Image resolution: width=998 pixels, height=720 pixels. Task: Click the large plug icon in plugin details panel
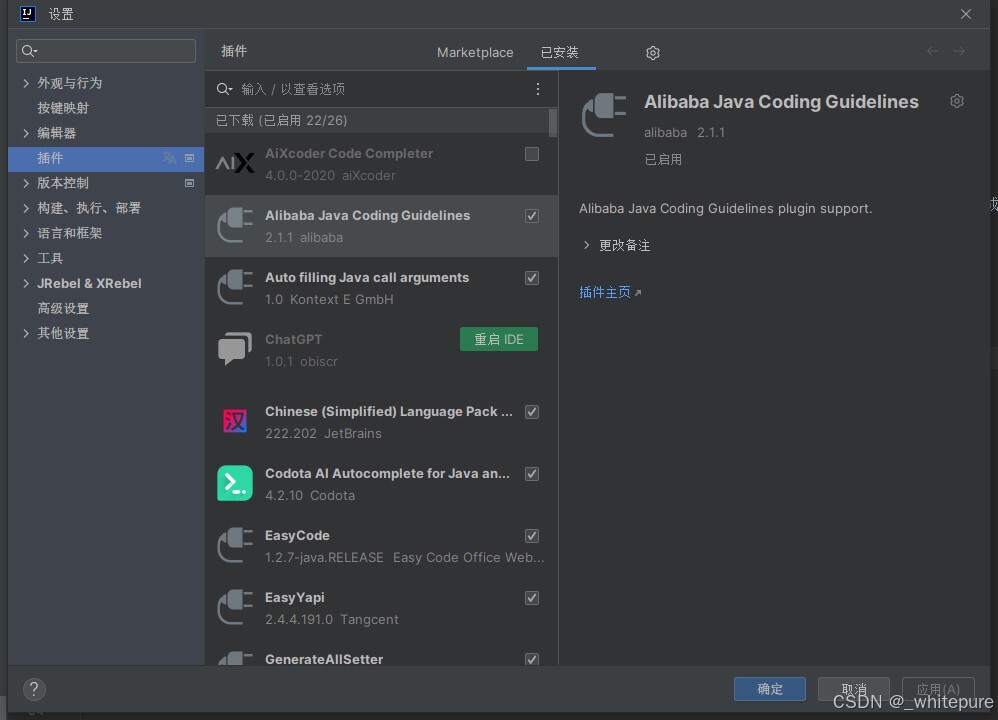click(x=604, y=115)
